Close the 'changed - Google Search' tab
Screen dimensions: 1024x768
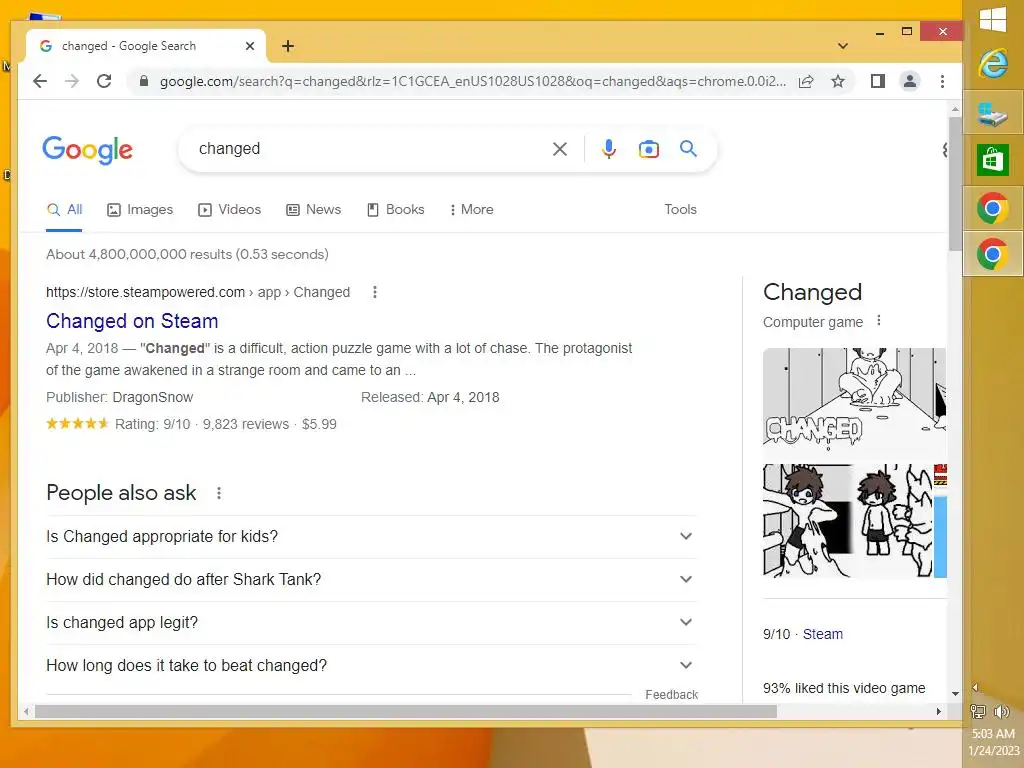[249, 46]
